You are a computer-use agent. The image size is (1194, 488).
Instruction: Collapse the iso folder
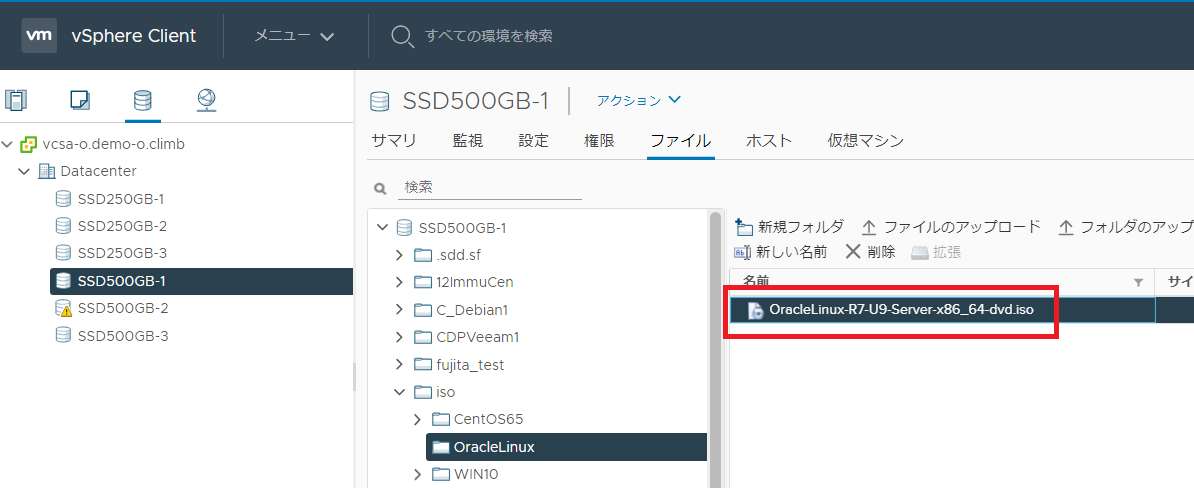pyautogui.click(x=400, y=392)
